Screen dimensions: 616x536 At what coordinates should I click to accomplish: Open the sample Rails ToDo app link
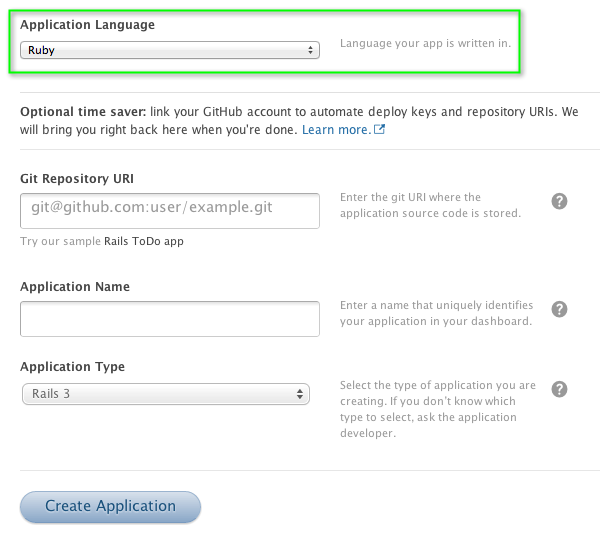(143, 241)
